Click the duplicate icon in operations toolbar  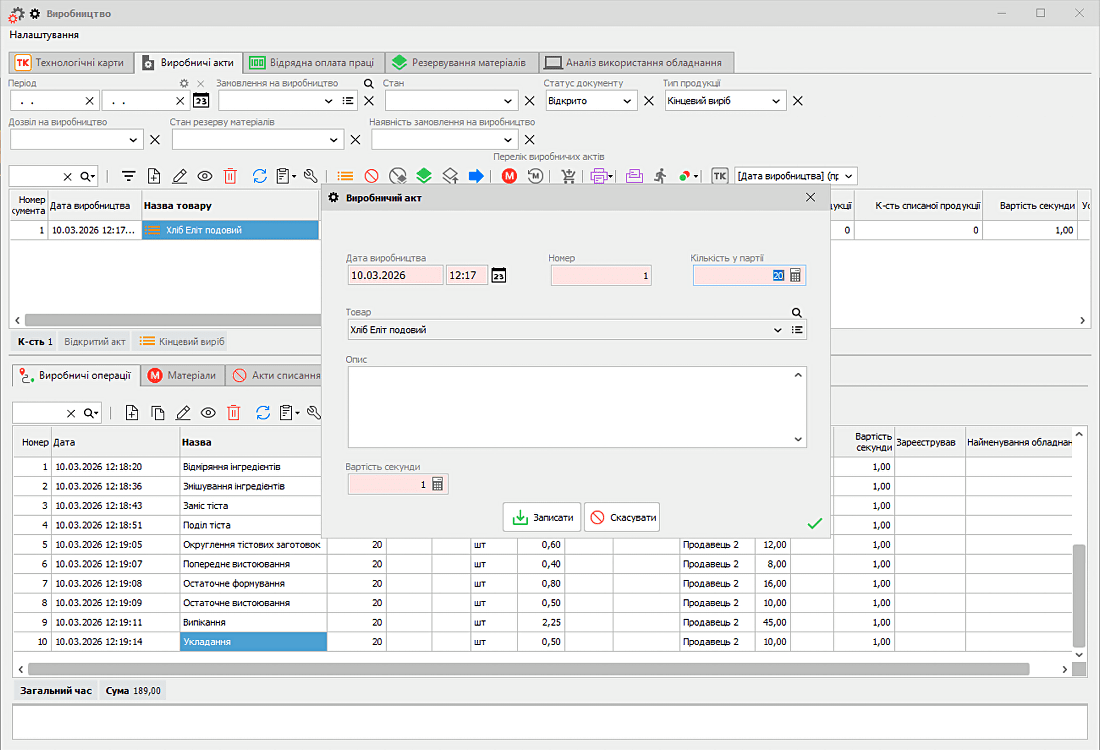tap(157, 412)
